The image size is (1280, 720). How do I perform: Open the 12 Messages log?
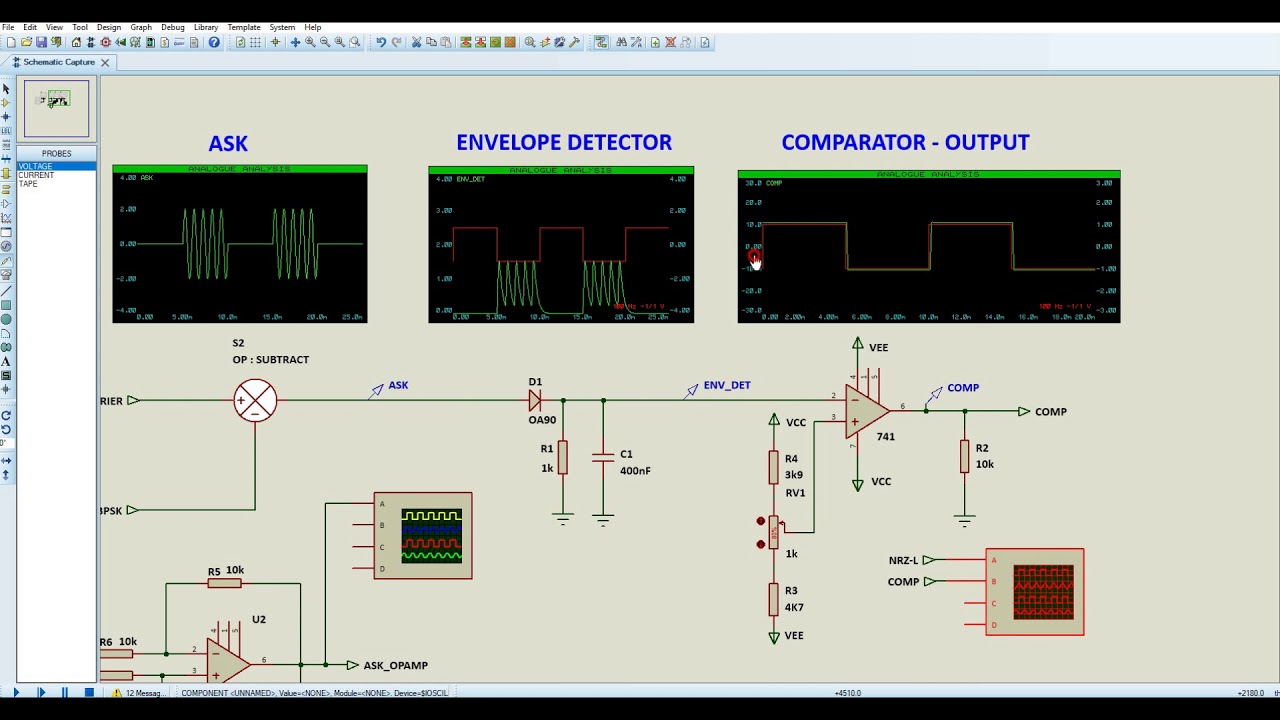pyautogui.click(x=138, y=693)
